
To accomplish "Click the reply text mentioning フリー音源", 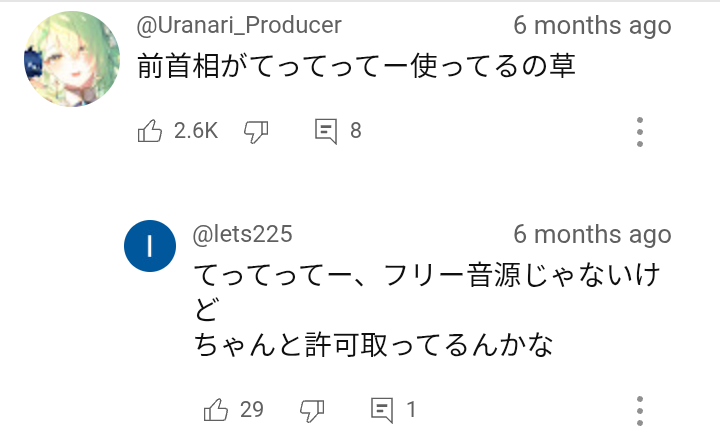I will [425, 275].
